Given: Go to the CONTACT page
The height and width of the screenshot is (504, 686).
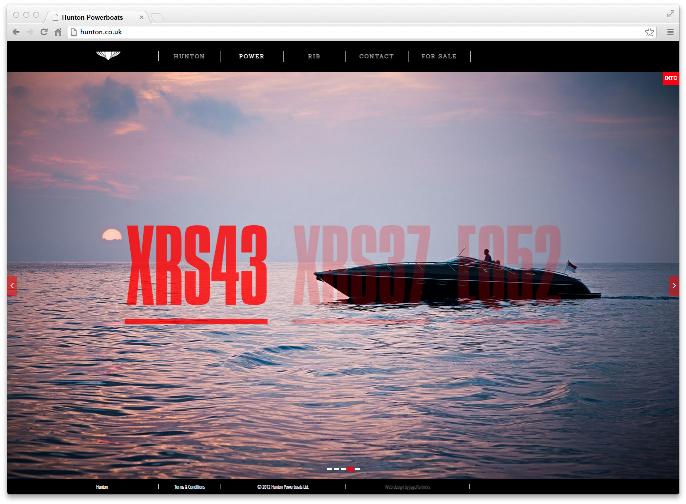Looking at the screenshot, I should pos(376,56).
